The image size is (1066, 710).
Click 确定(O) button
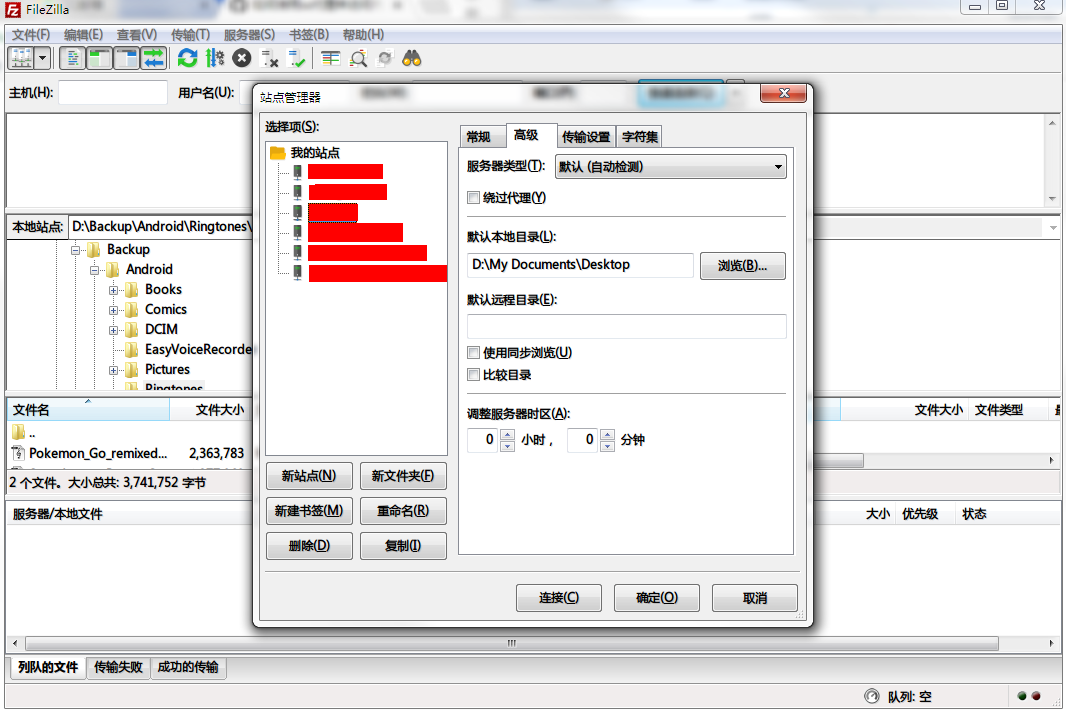657,598
